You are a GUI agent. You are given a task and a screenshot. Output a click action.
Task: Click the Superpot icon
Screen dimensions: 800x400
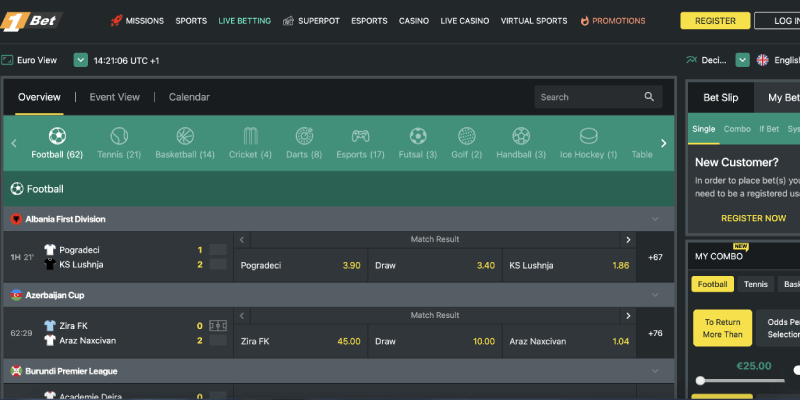[288, 21]
